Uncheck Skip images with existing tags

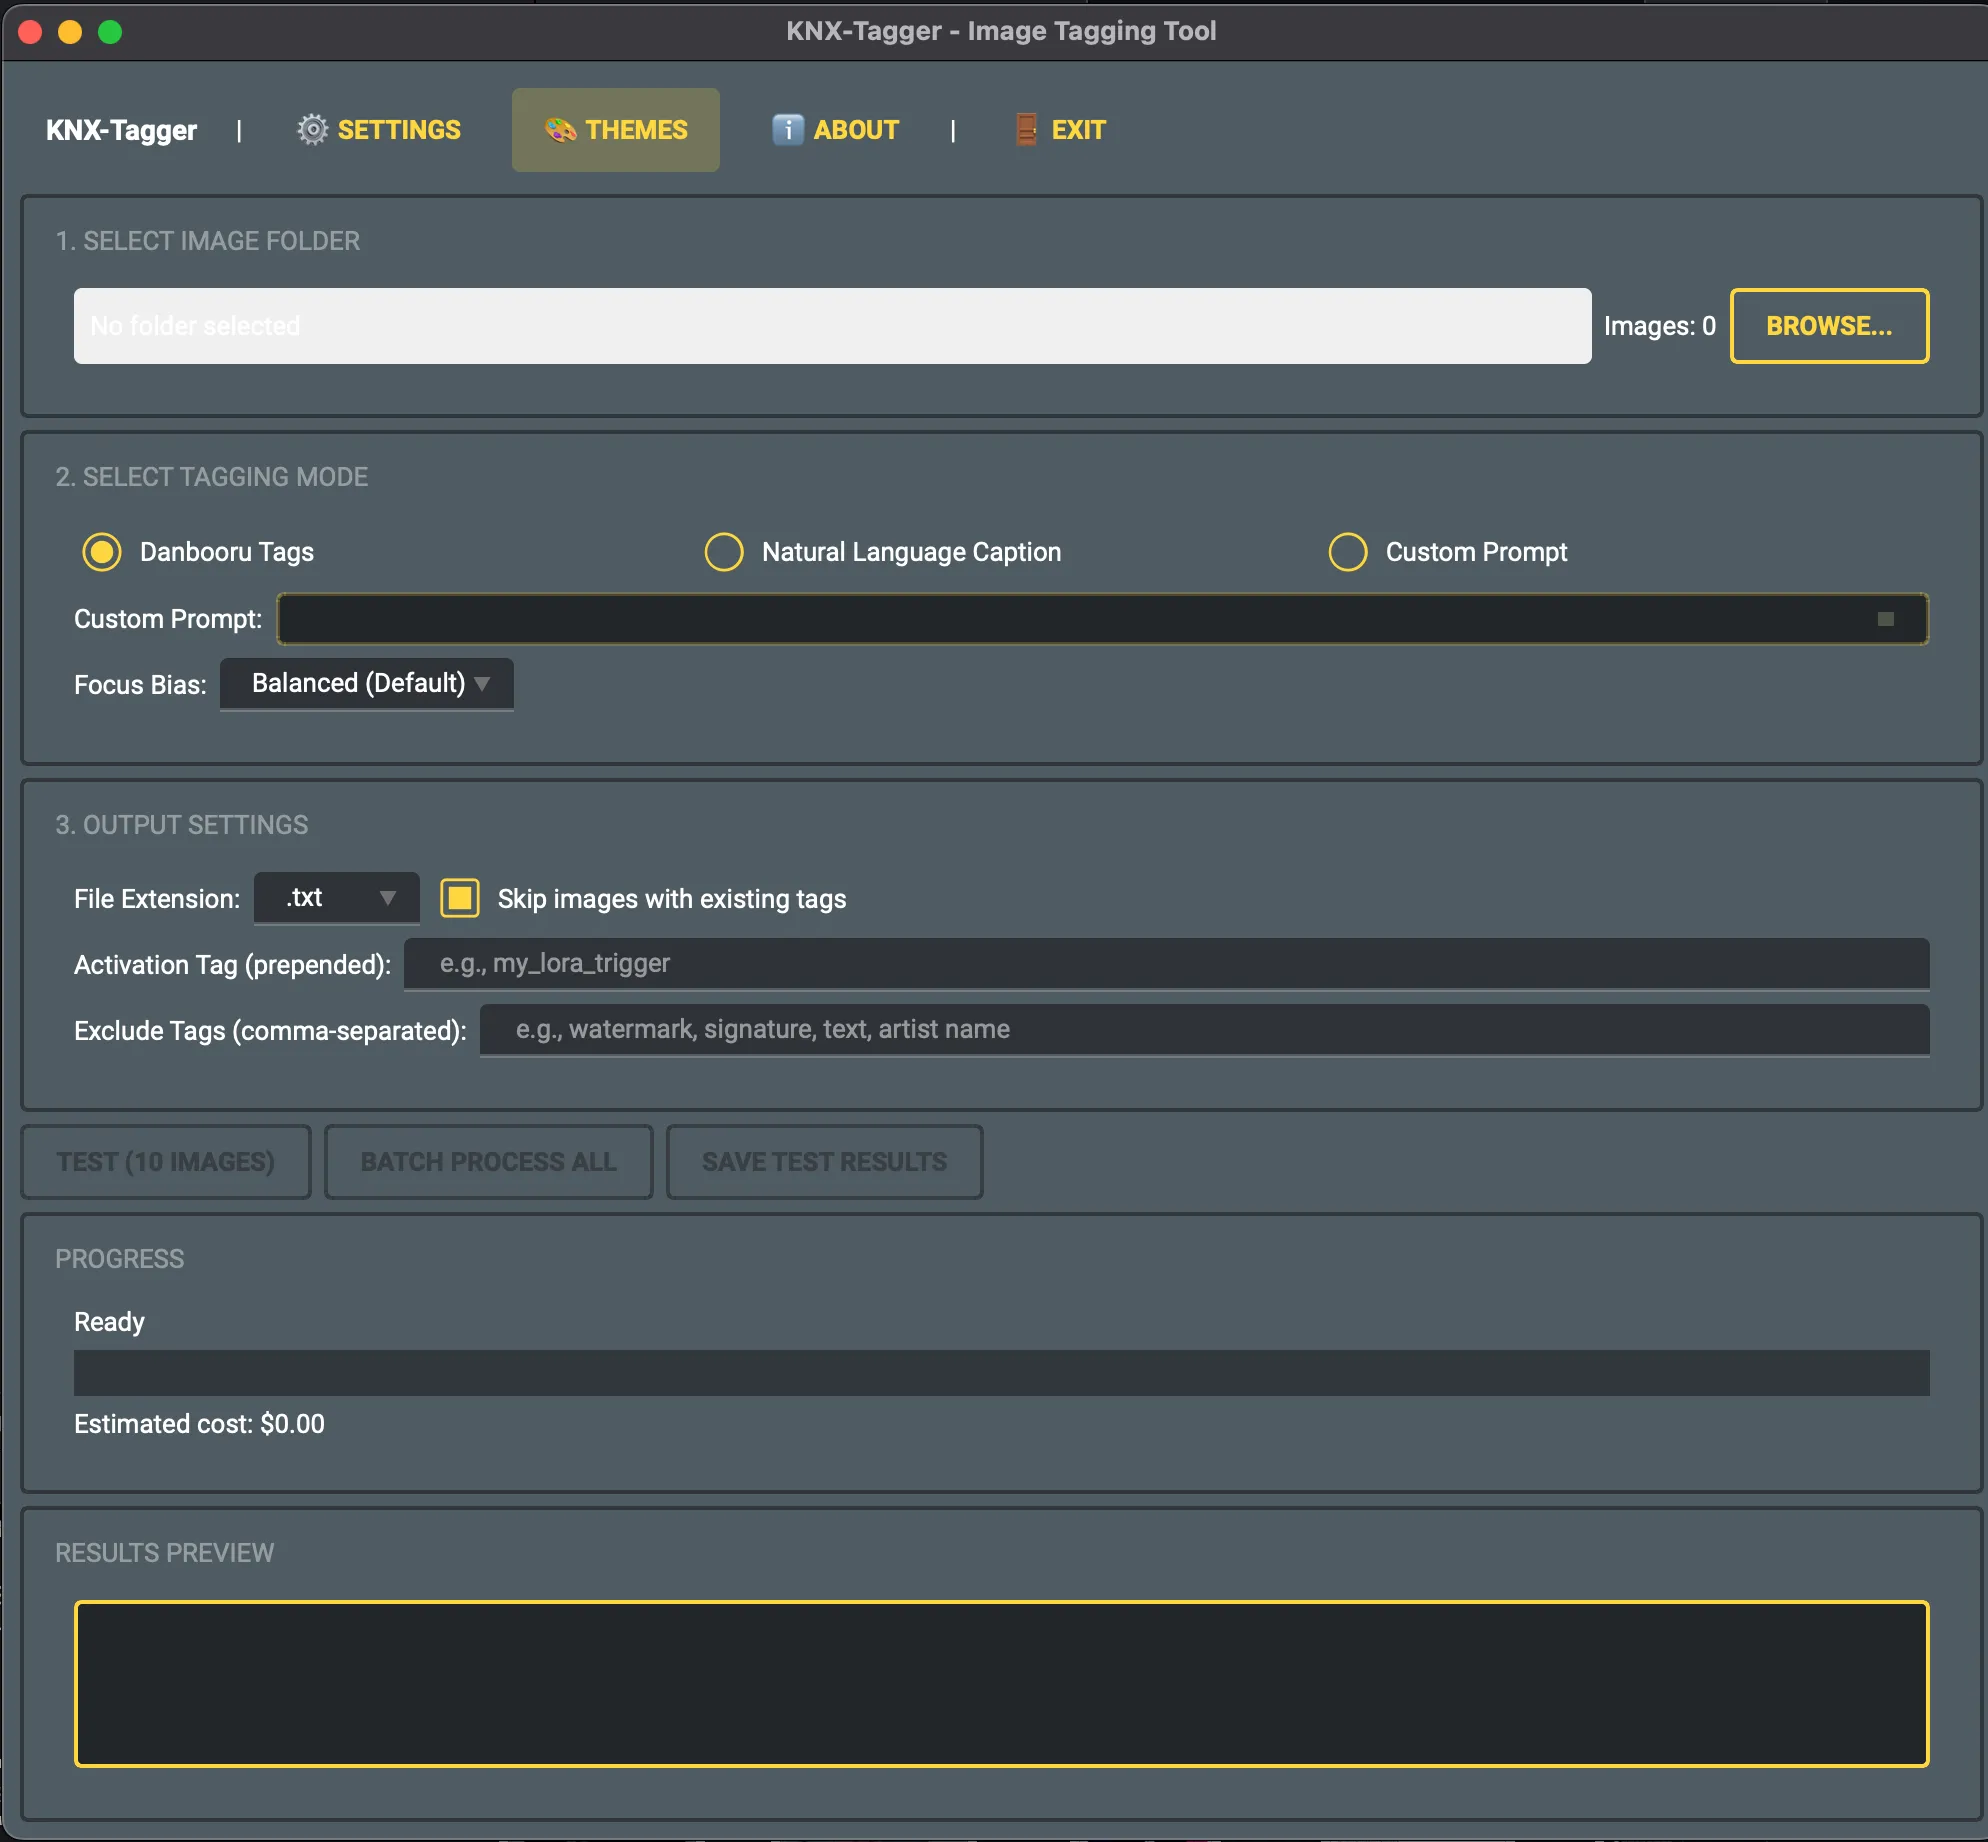460,898
